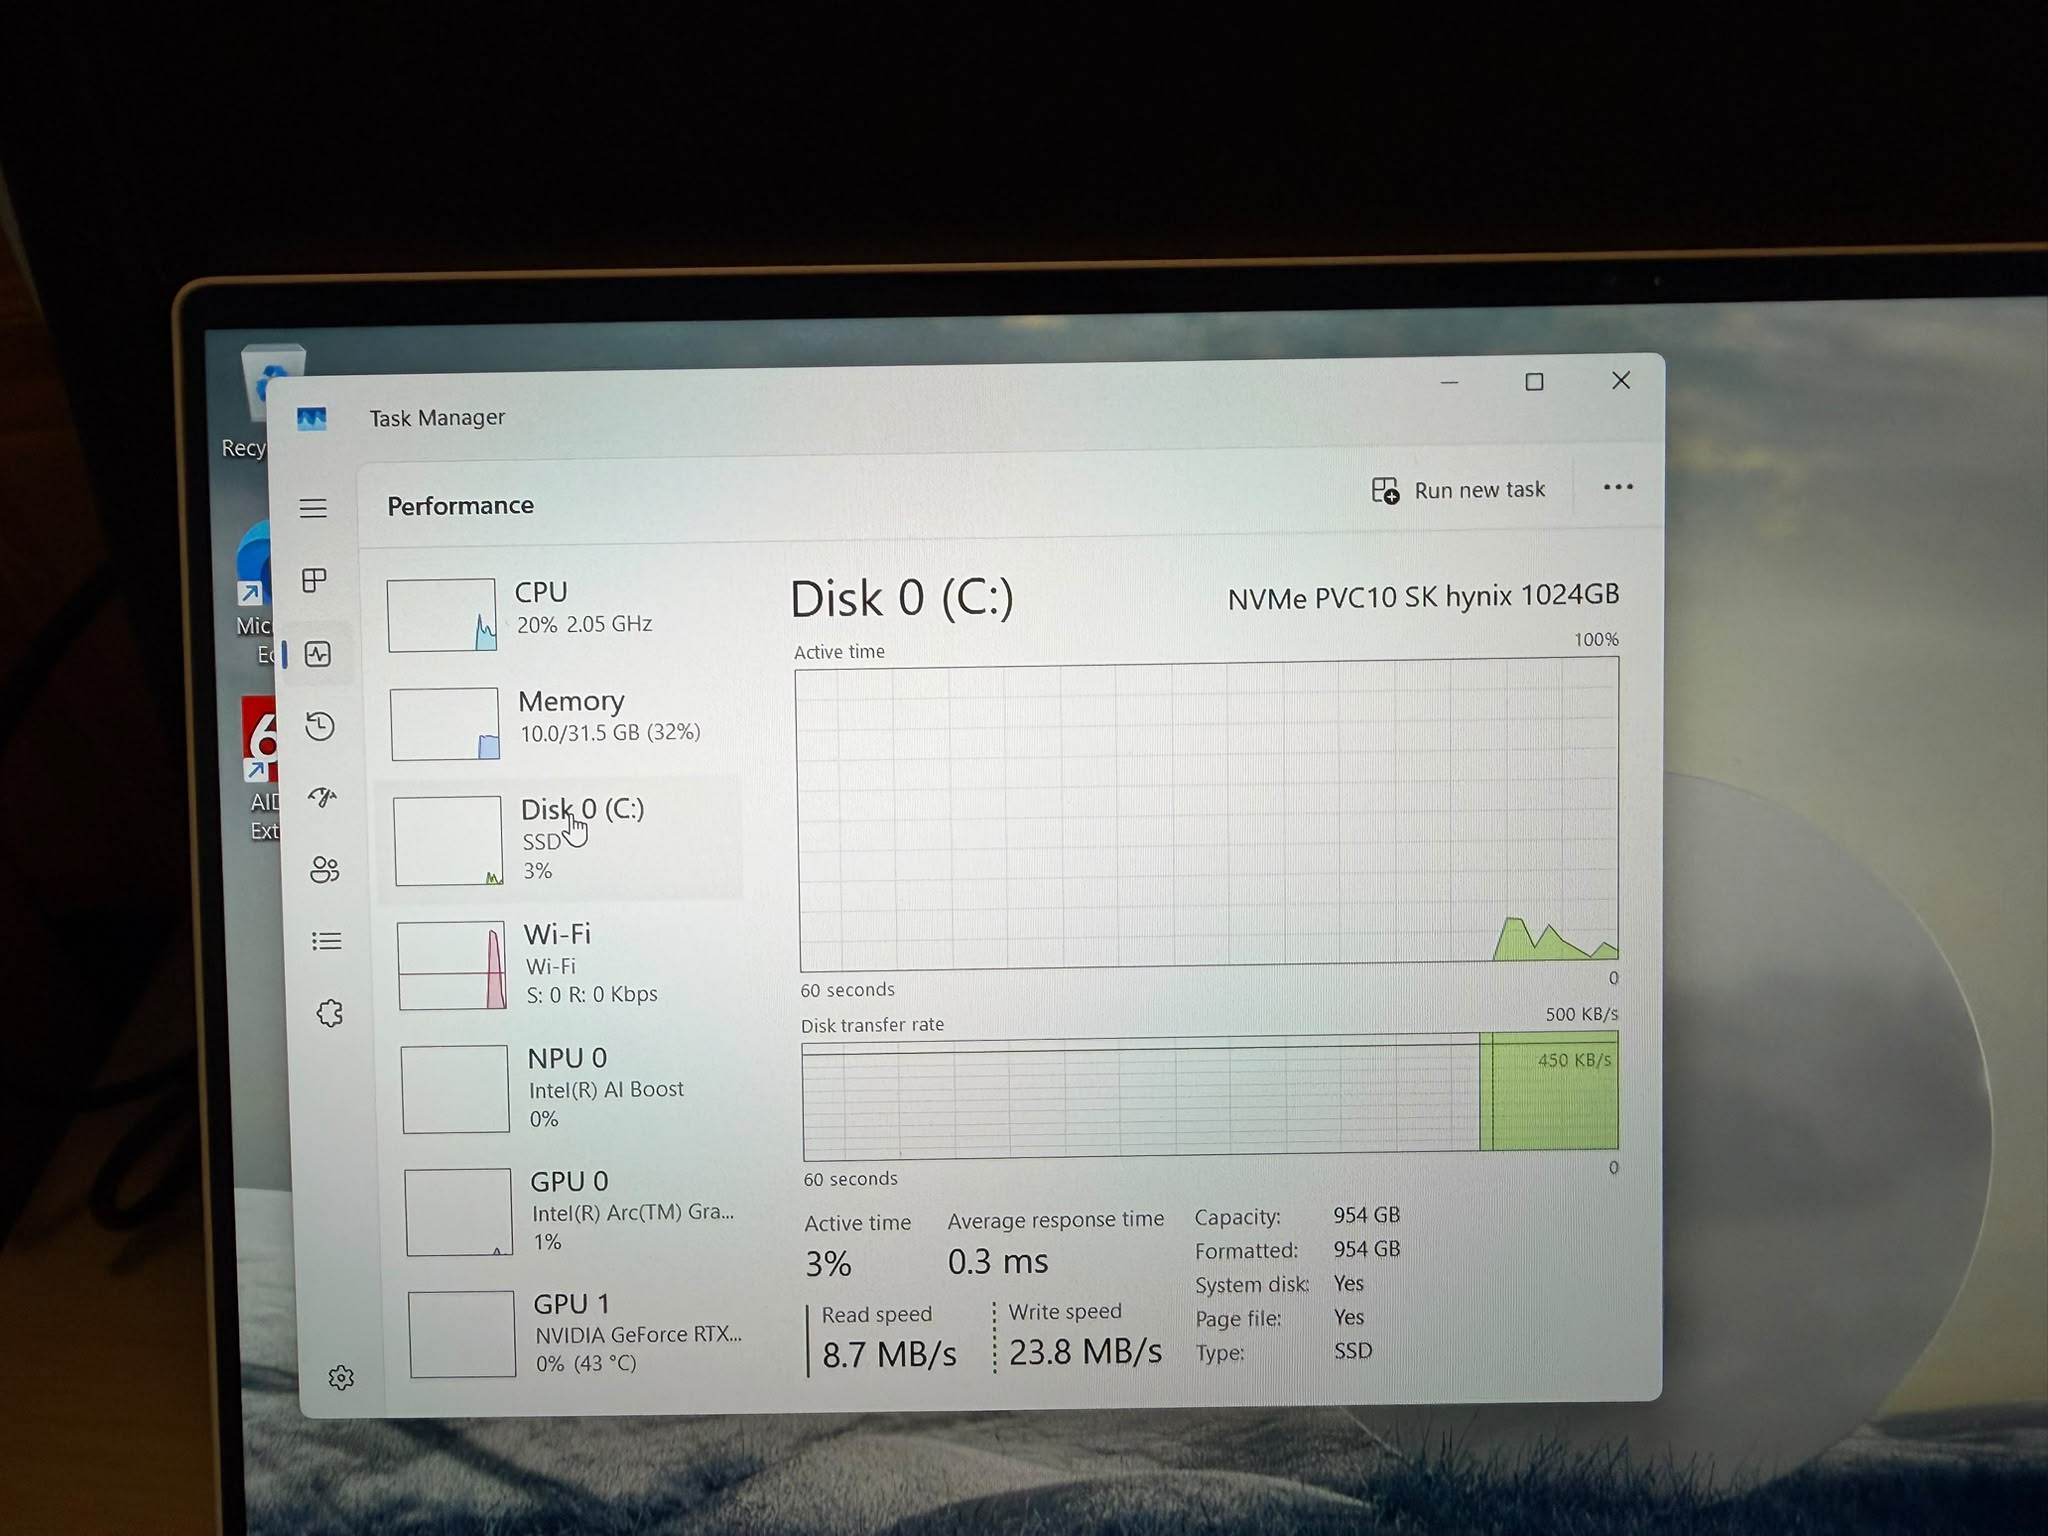
Task: Open the App history page icon
Action: [320, 726]
